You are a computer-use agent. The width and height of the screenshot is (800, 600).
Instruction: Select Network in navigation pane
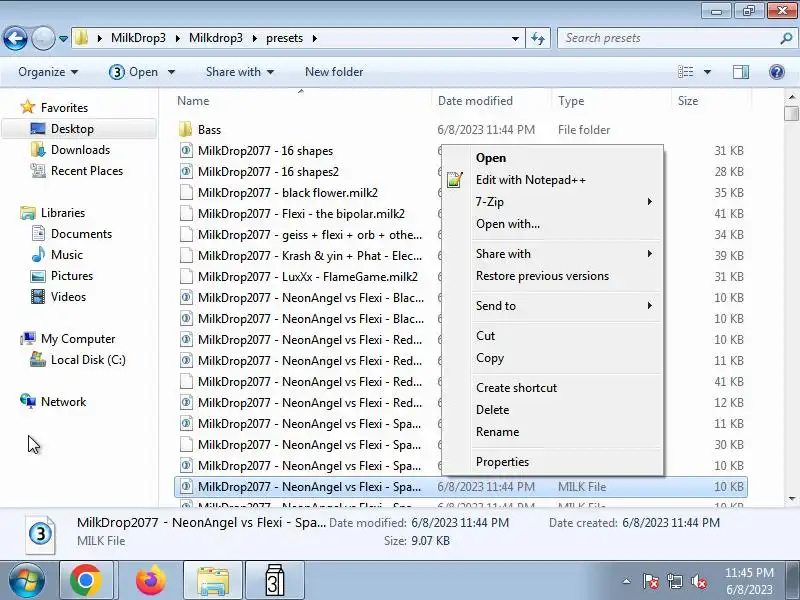click(53, 402)
